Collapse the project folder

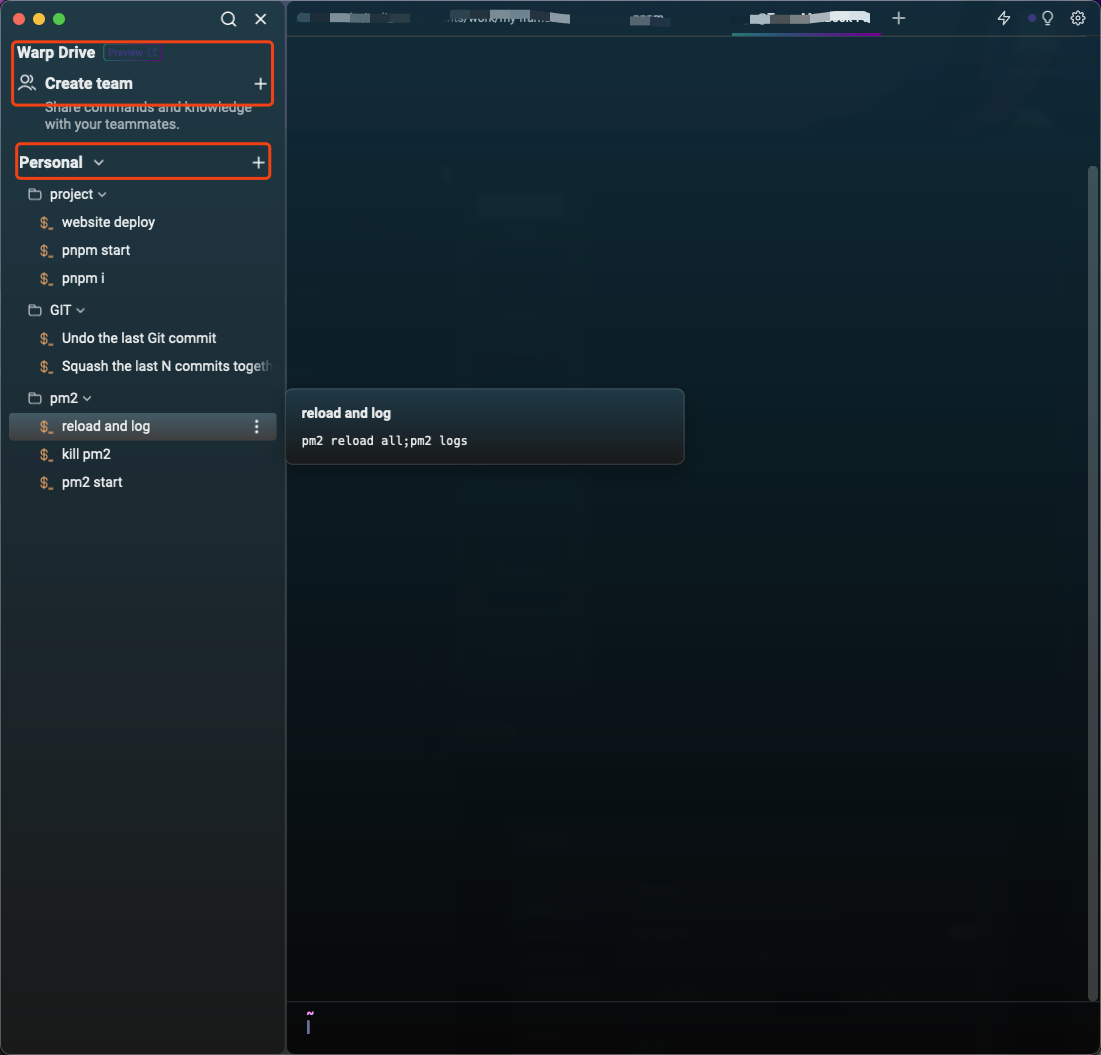tap(102, 195)
